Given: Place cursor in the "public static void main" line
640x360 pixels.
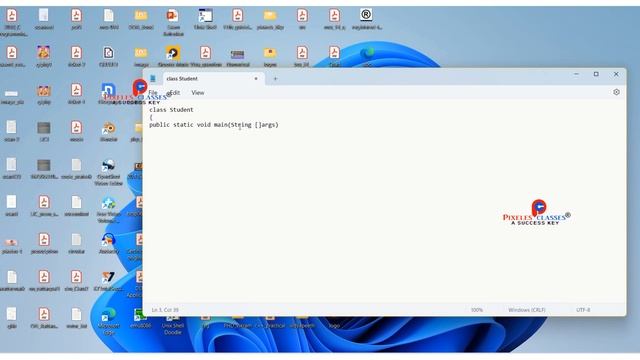Looking at the screenshot, I should pyautogui.click(x=213, y=124).
